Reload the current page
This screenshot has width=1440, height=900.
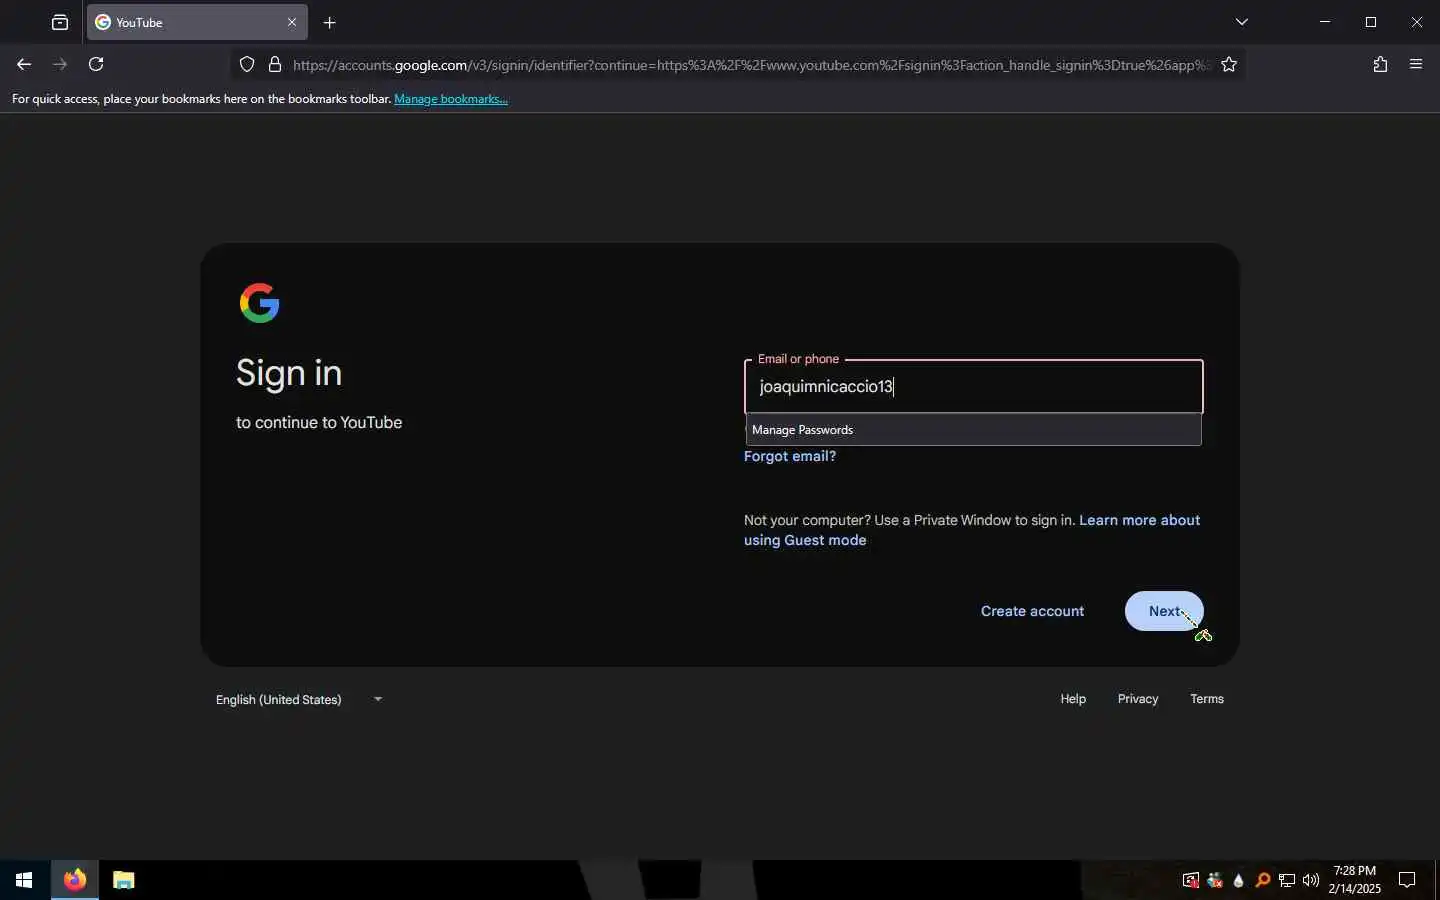[x=96, y=64]
